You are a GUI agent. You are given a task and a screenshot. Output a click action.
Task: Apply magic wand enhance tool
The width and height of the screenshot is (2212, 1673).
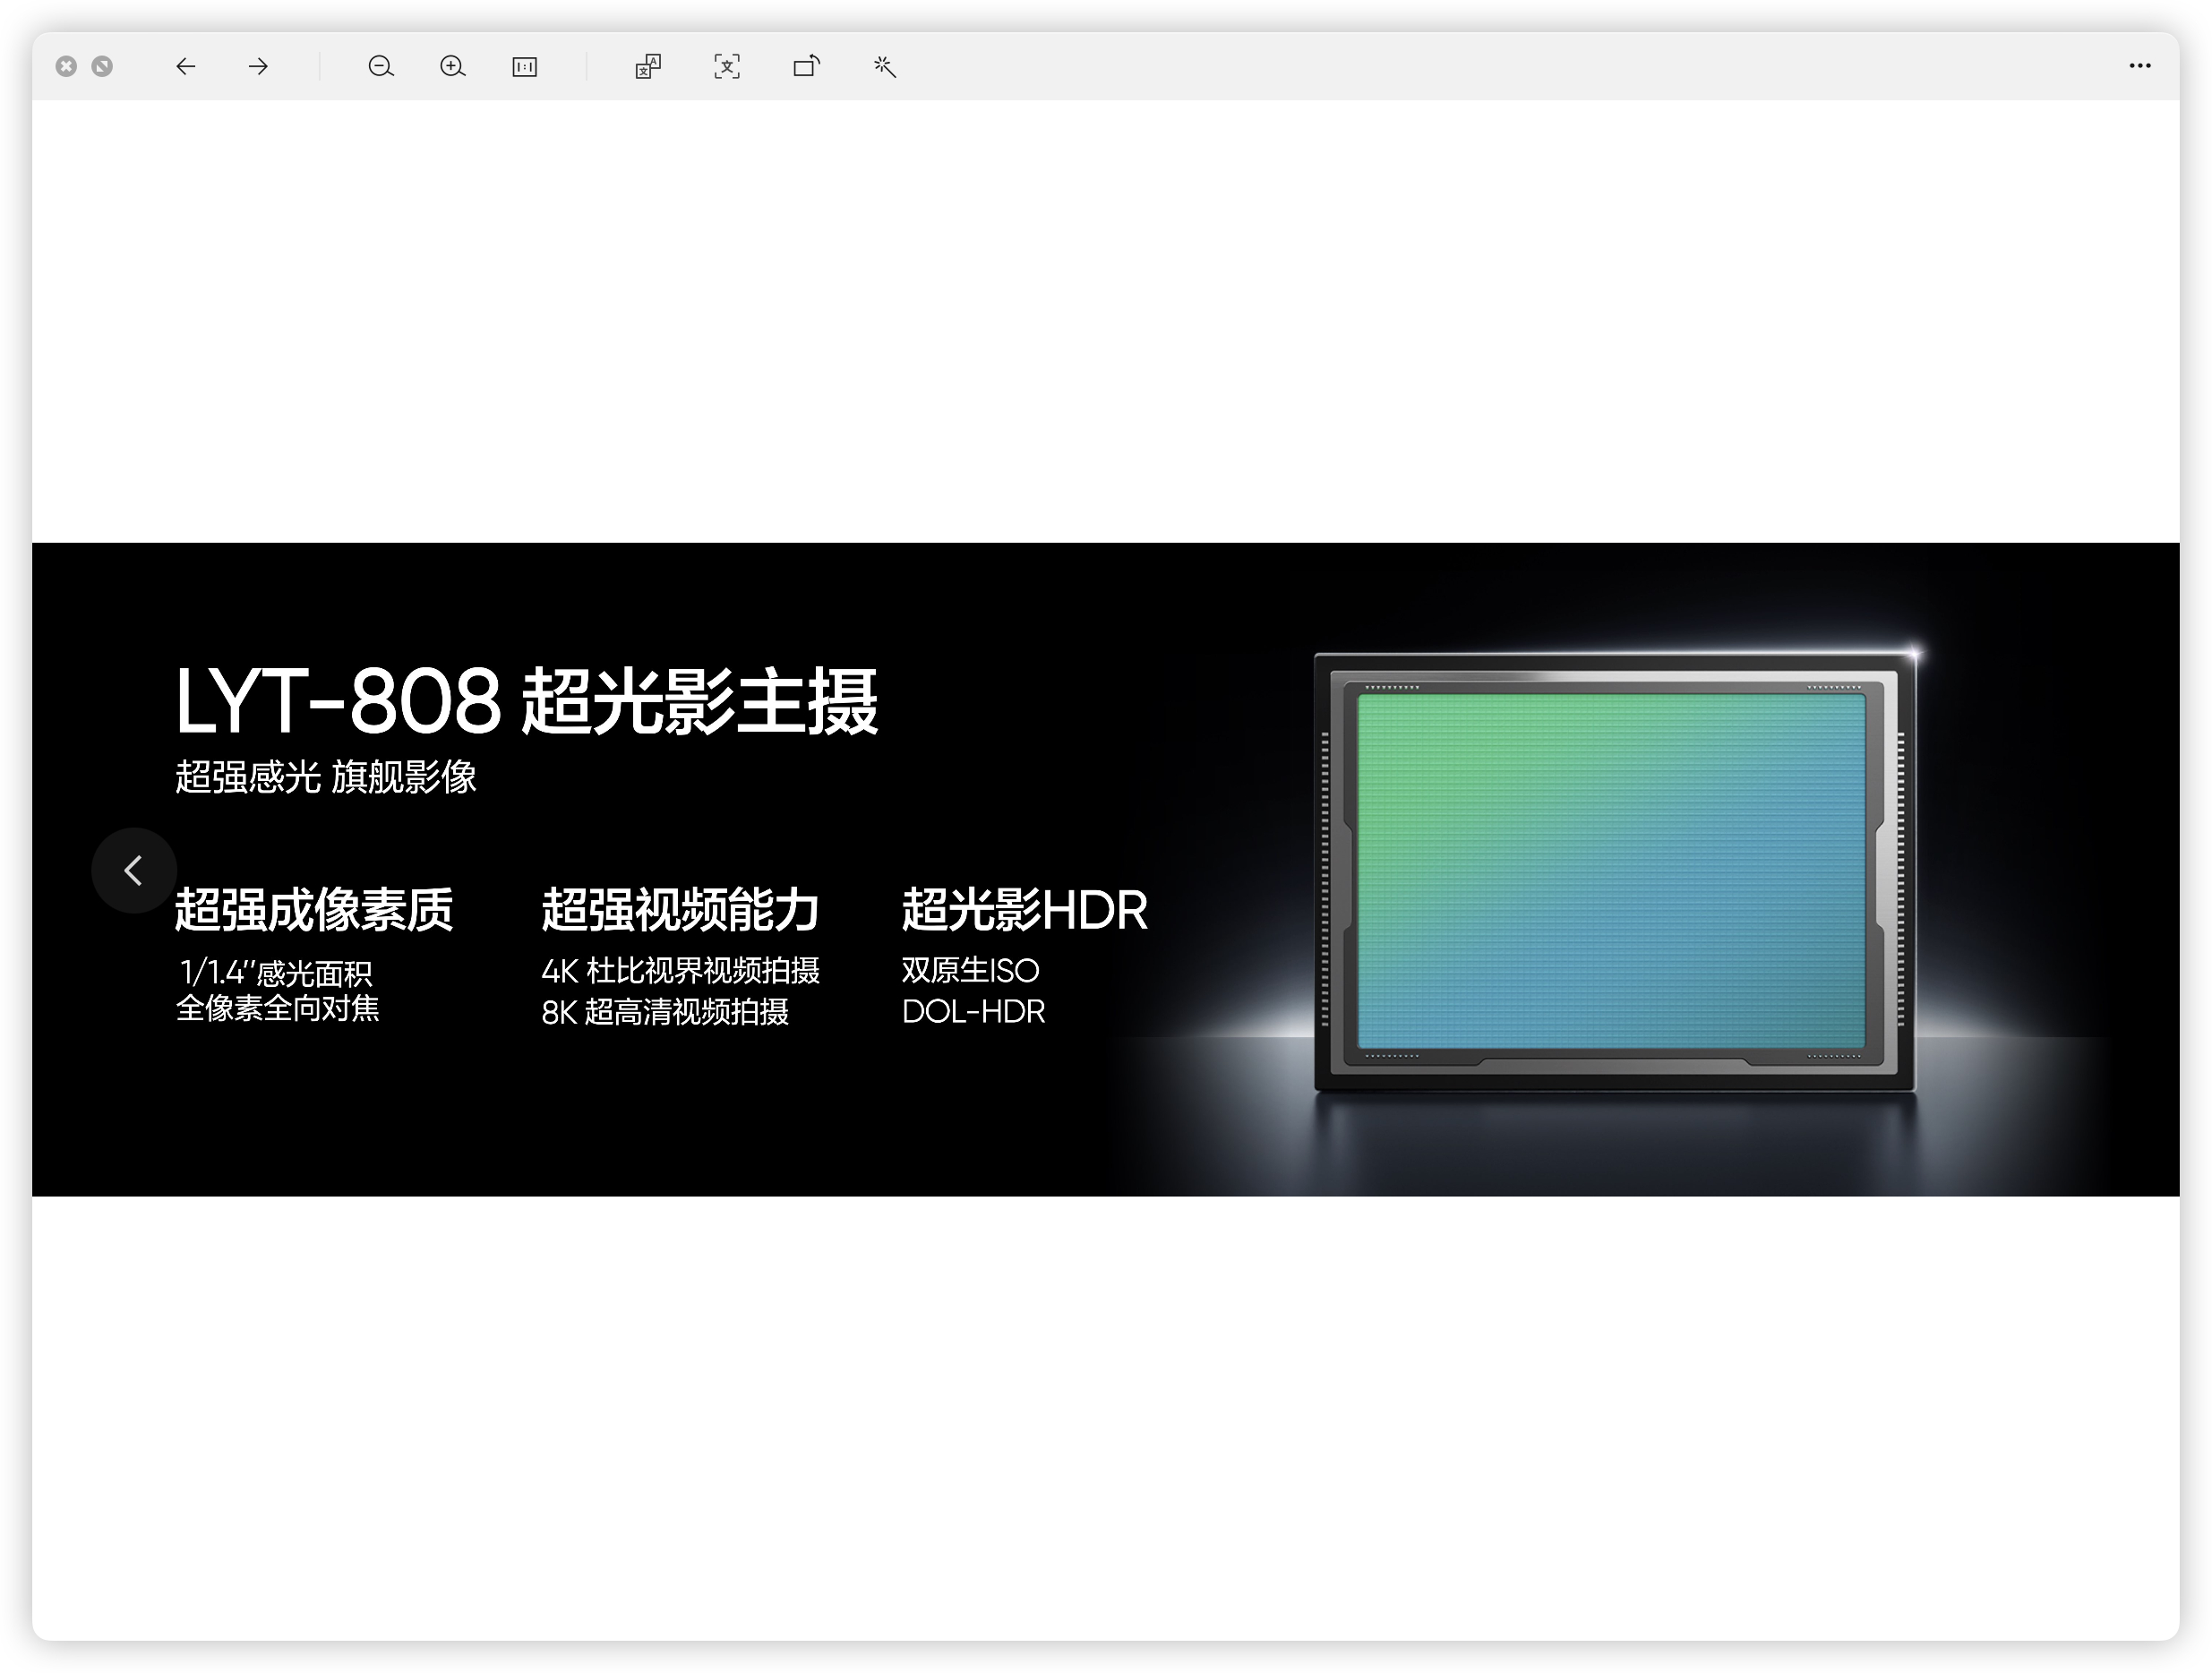[x=884, y=67]
